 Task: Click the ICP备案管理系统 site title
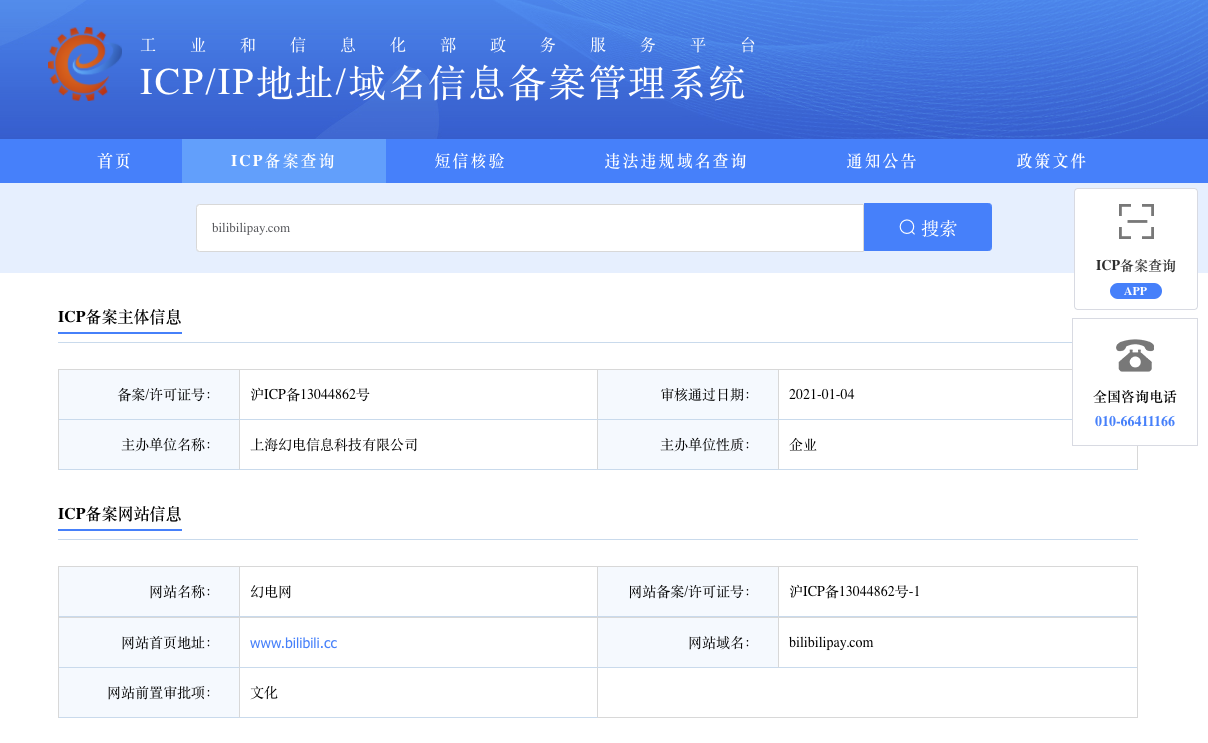443,83
